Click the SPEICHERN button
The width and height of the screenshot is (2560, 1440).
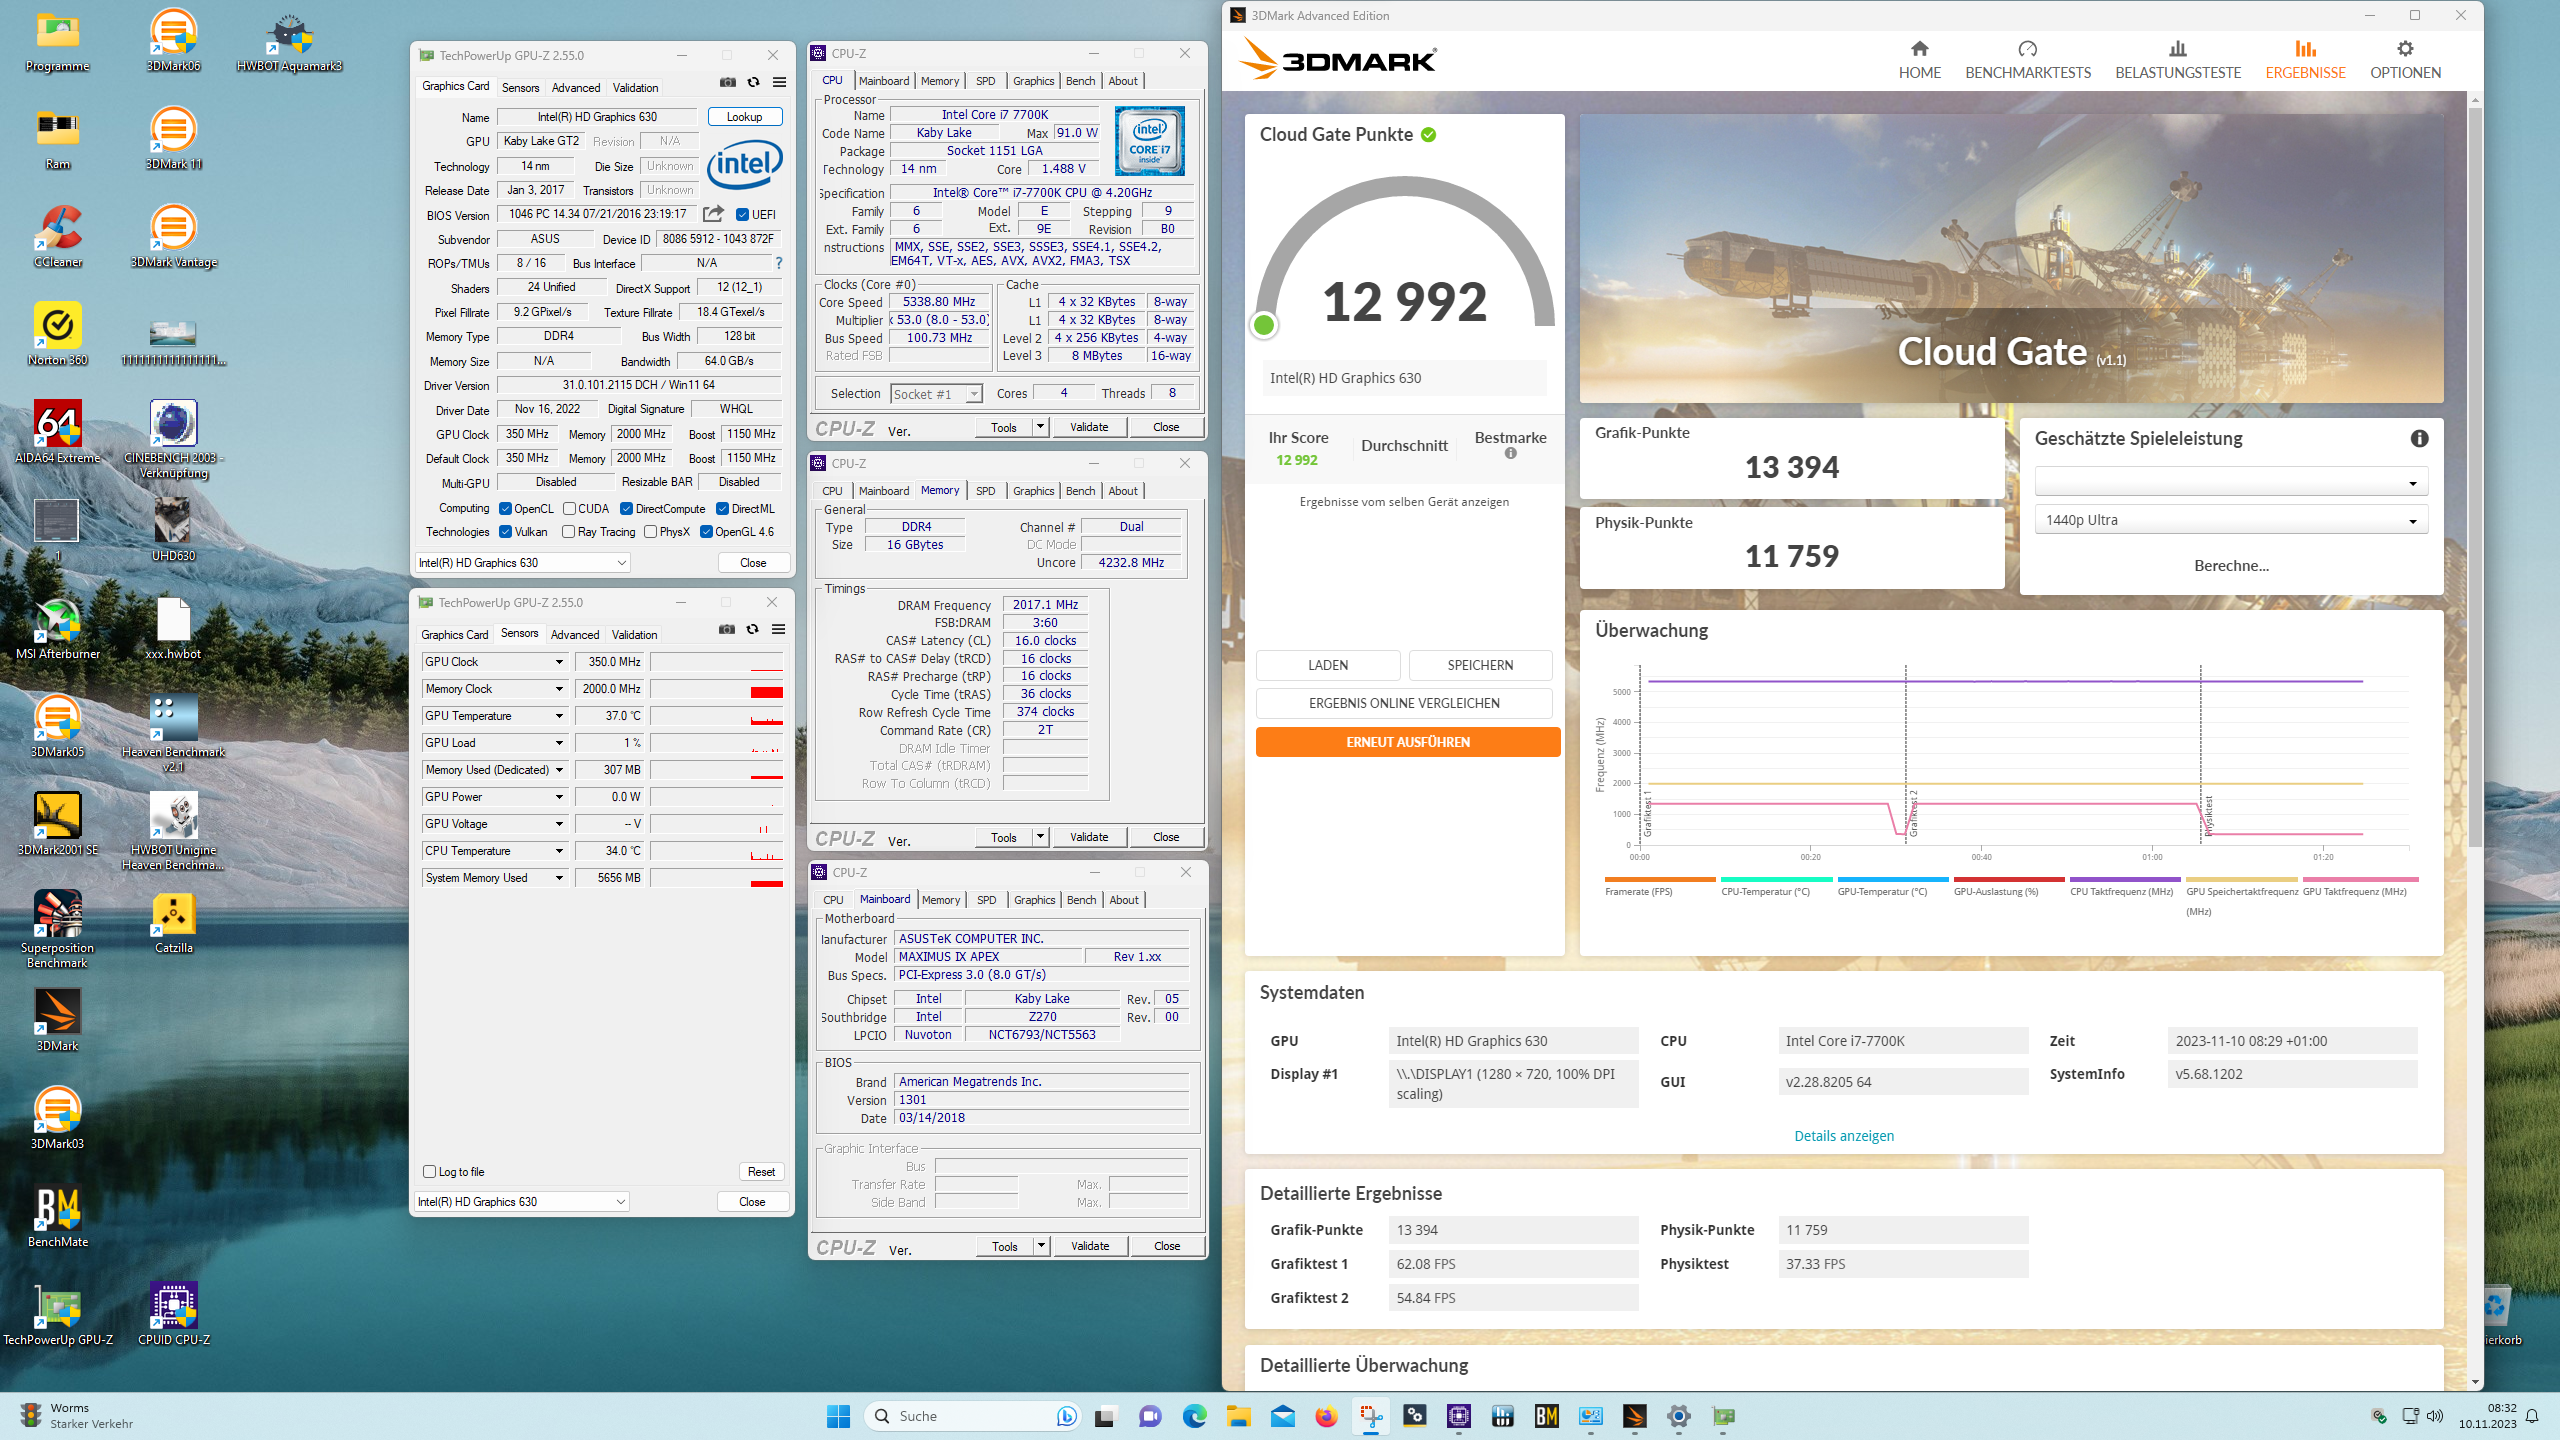(x=1480, y=665)
